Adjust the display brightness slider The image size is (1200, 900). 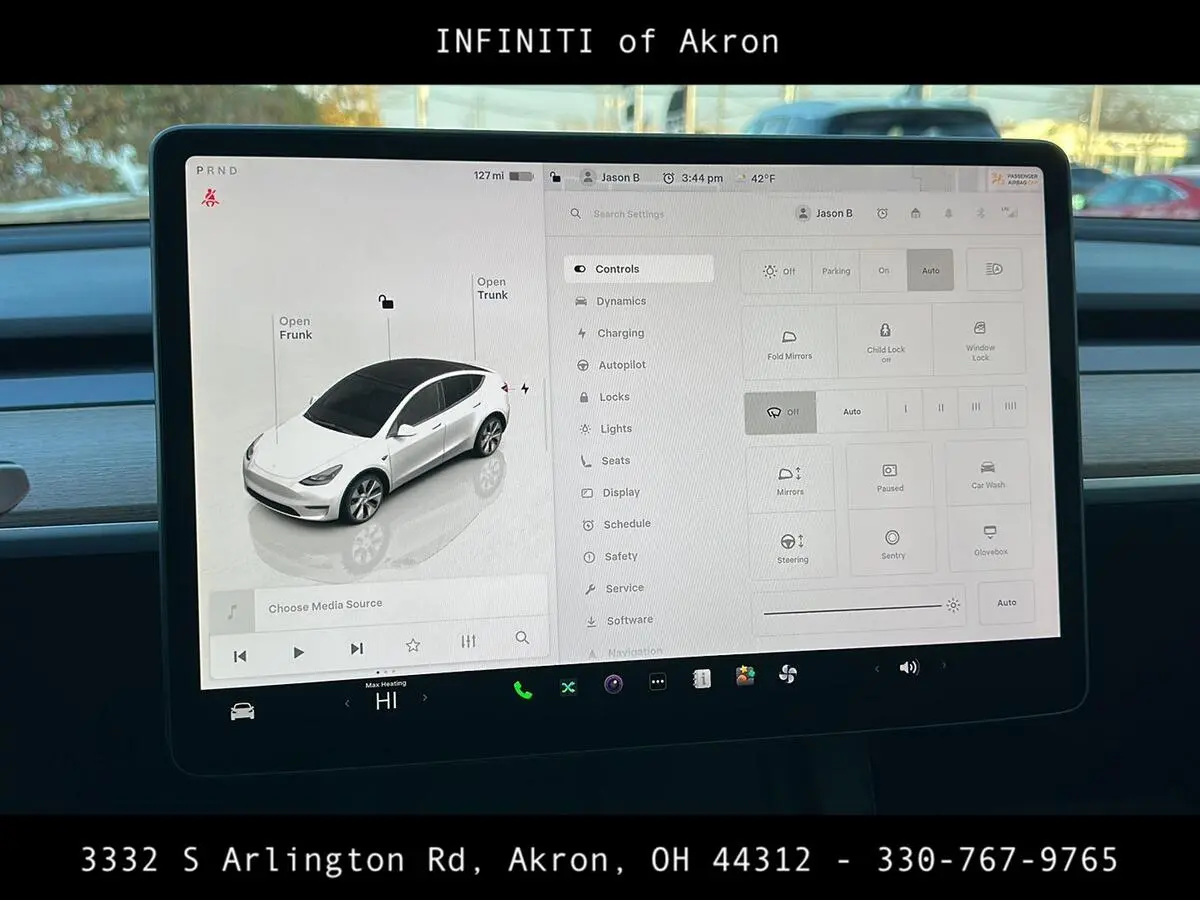tap(852, 608)
